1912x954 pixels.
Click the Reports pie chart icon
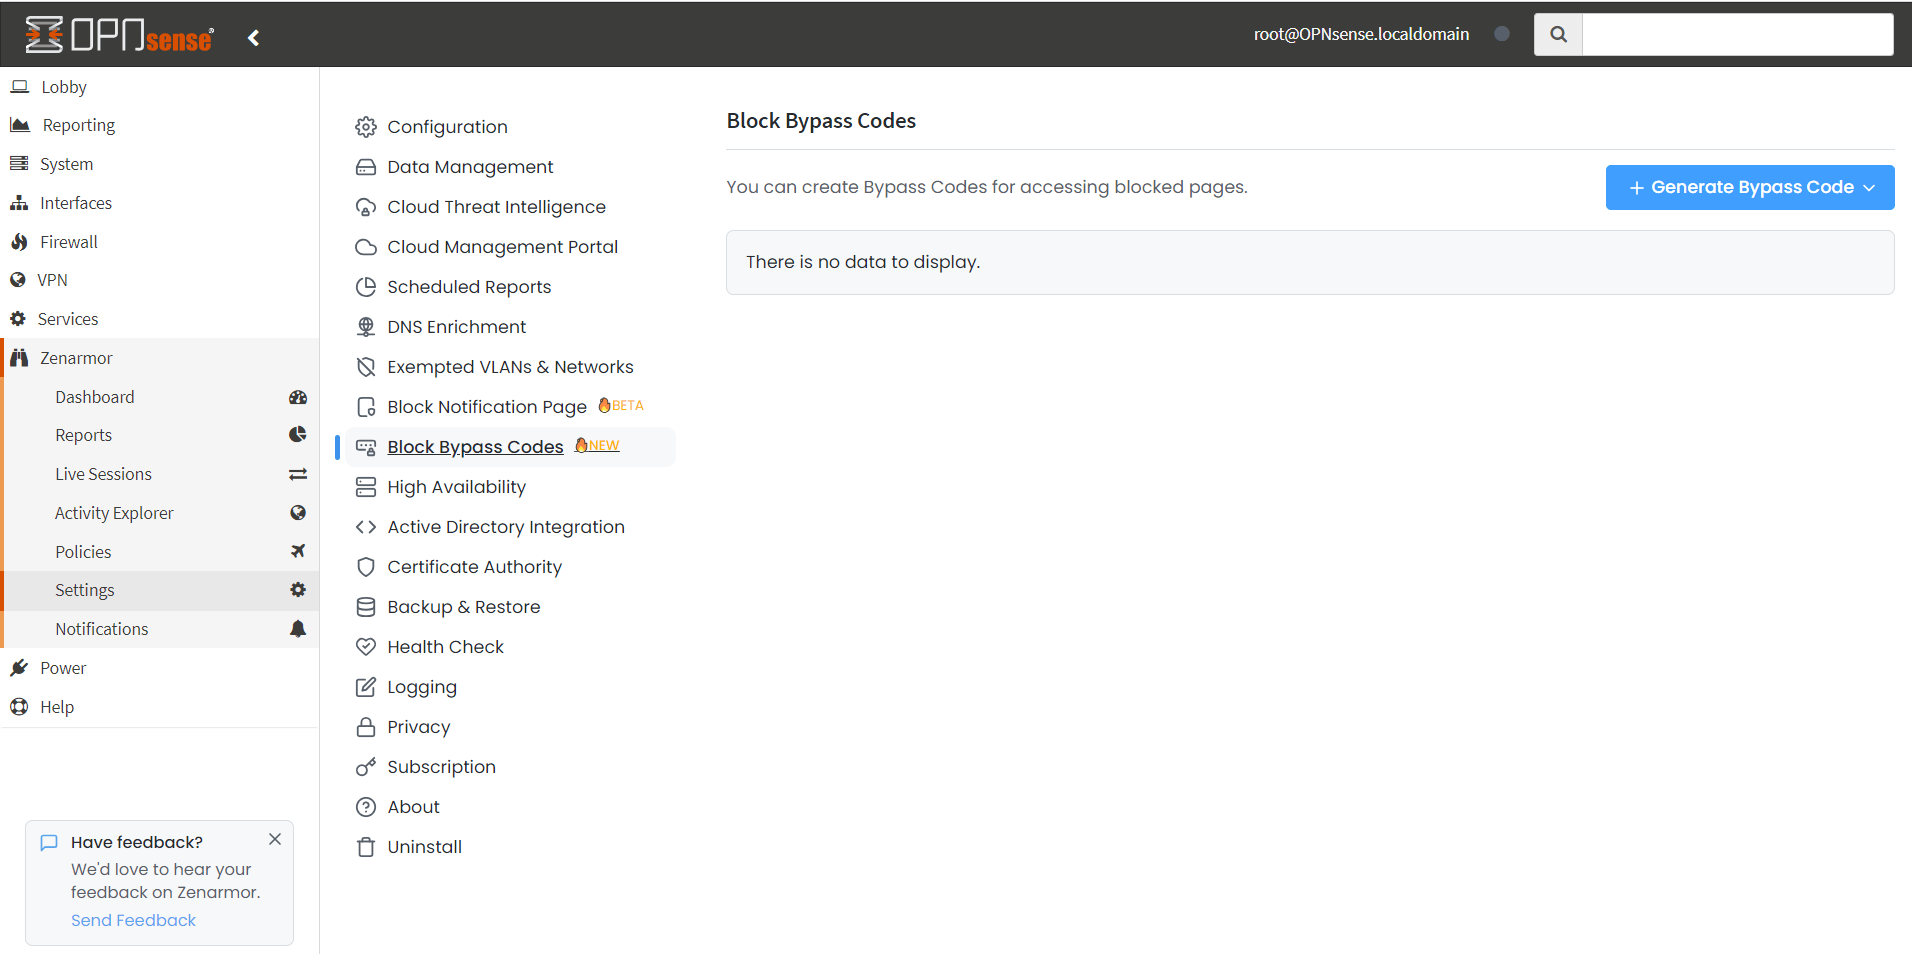[298, 435]
